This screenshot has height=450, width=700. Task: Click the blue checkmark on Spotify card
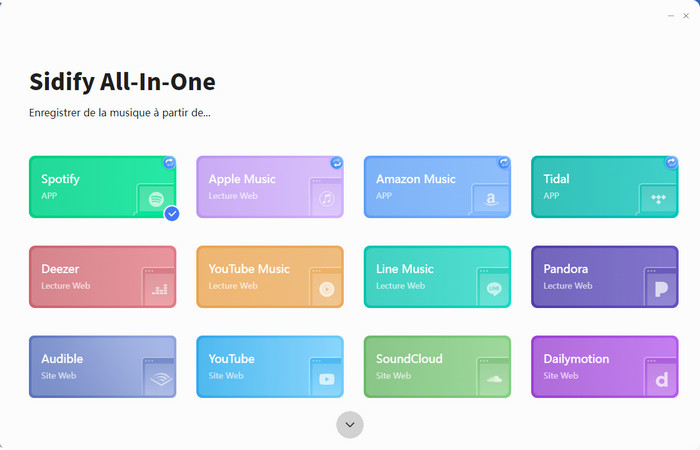(x=171, y=213)
